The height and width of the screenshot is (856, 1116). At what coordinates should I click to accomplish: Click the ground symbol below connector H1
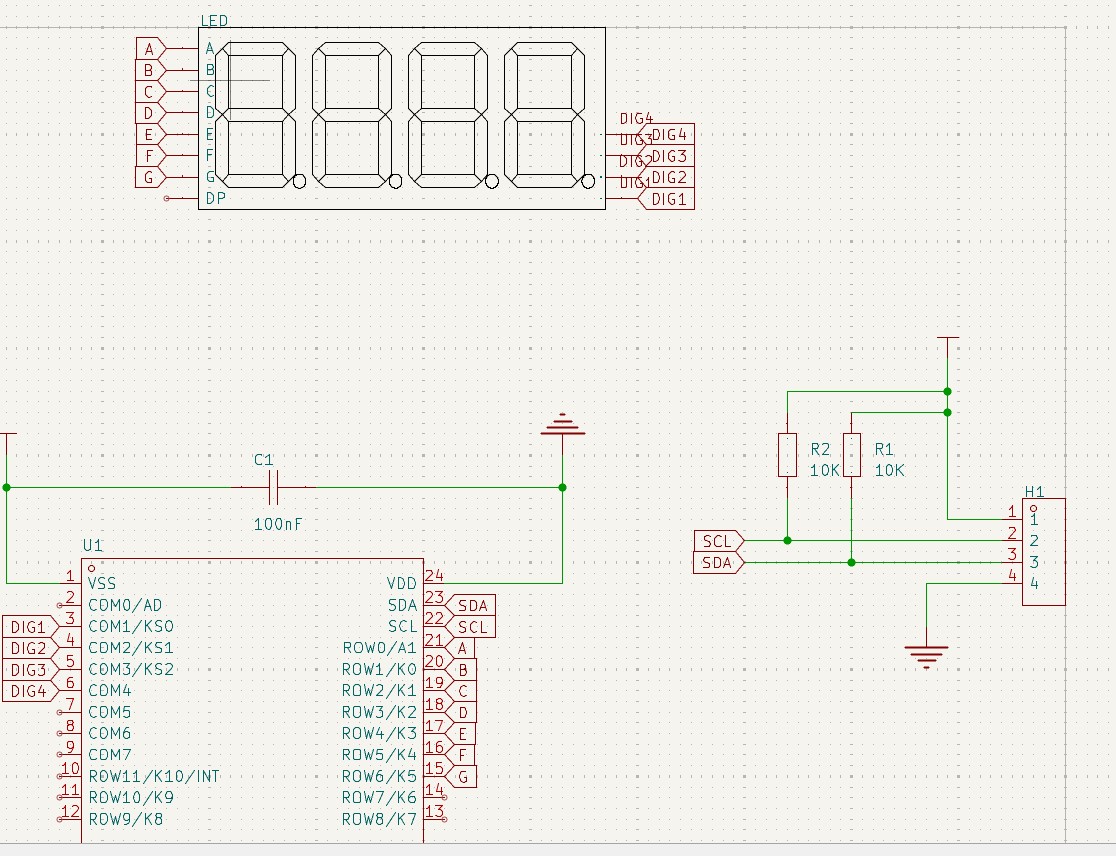(x=927, y=656)
